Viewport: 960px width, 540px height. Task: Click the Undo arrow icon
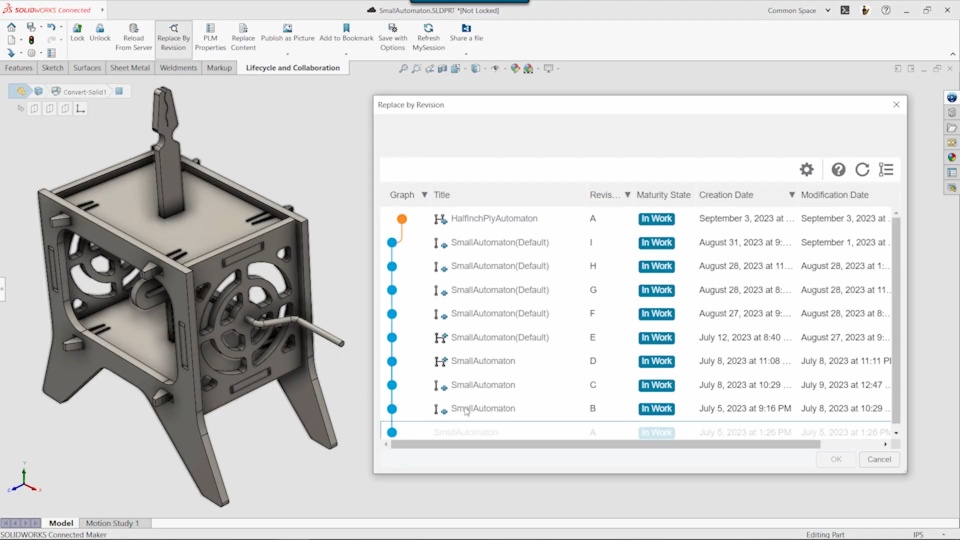tap(51, 28)
